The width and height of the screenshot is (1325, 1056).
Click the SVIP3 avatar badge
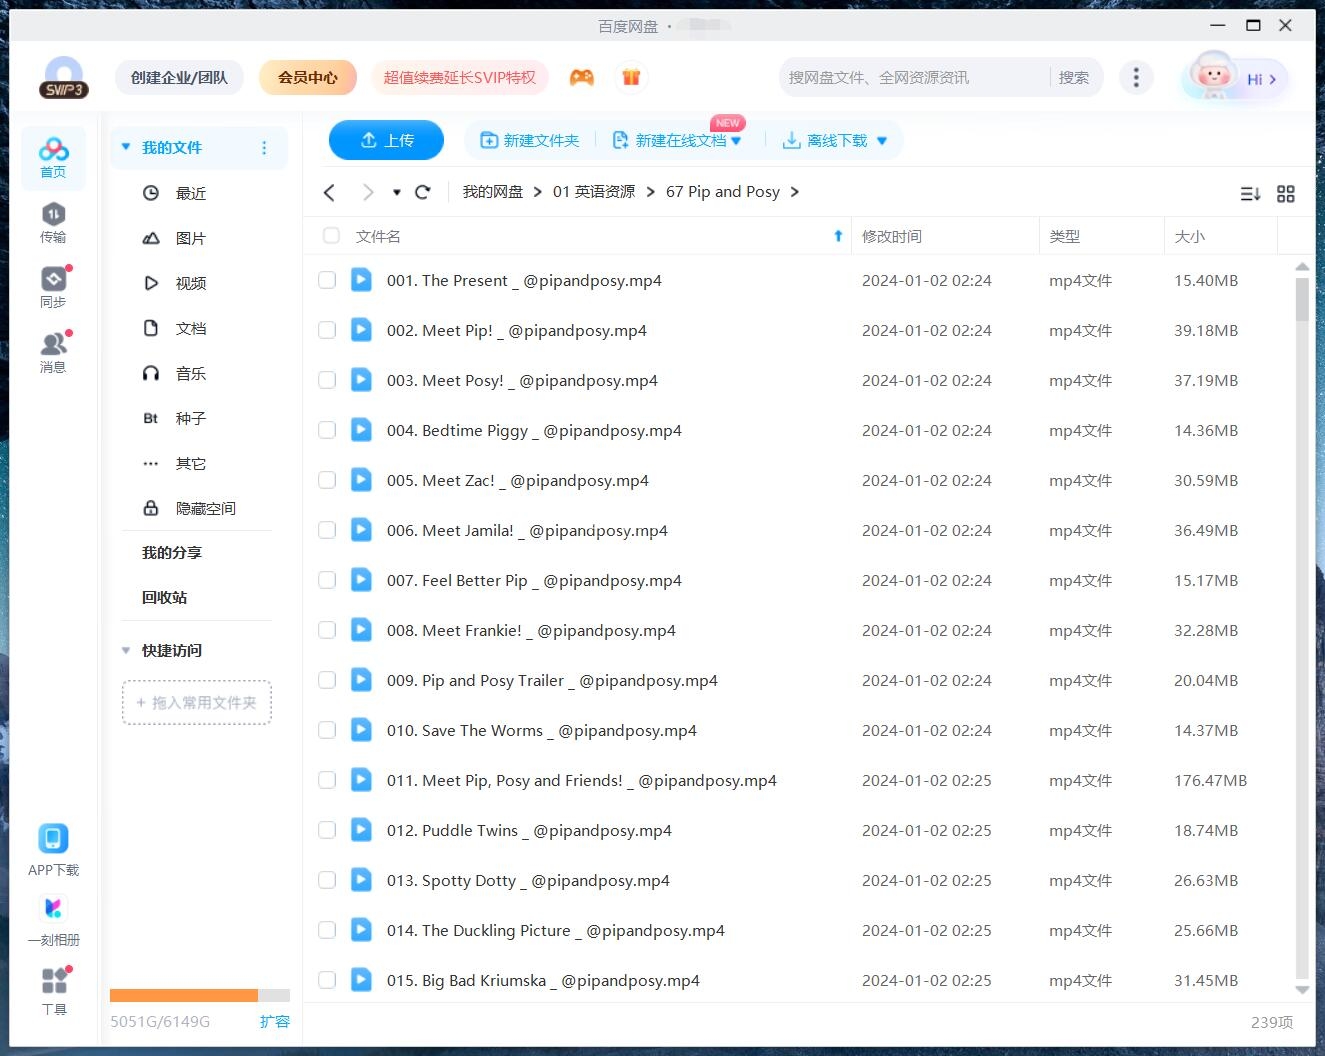[64, 79]
